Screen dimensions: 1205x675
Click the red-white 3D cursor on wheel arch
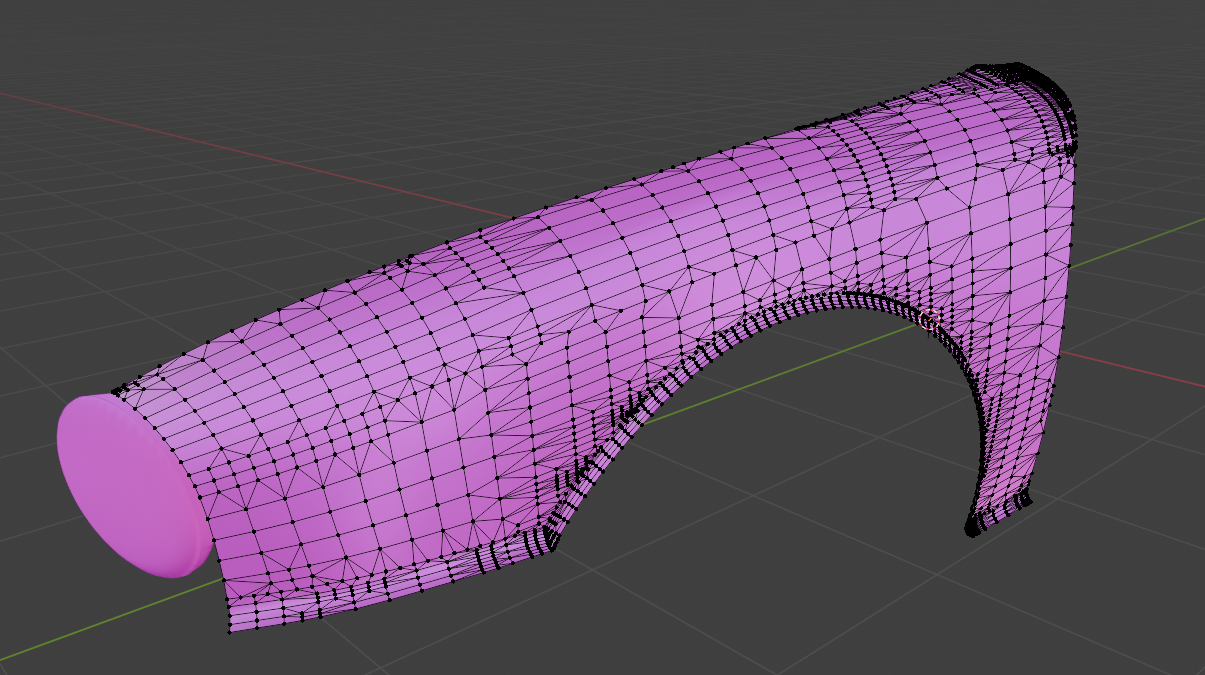click(x=927, y=321)
